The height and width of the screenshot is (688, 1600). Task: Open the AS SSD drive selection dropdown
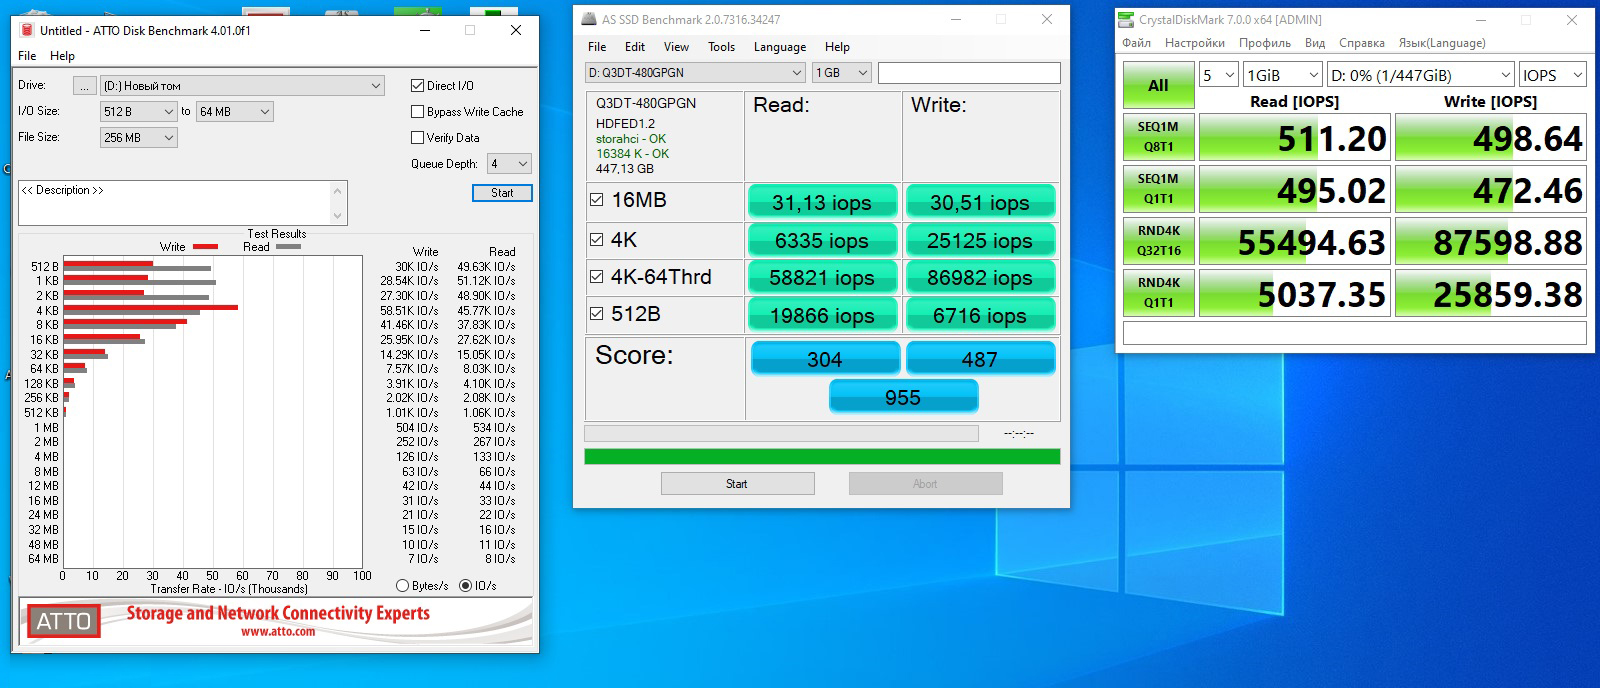[x=695, y=72]
